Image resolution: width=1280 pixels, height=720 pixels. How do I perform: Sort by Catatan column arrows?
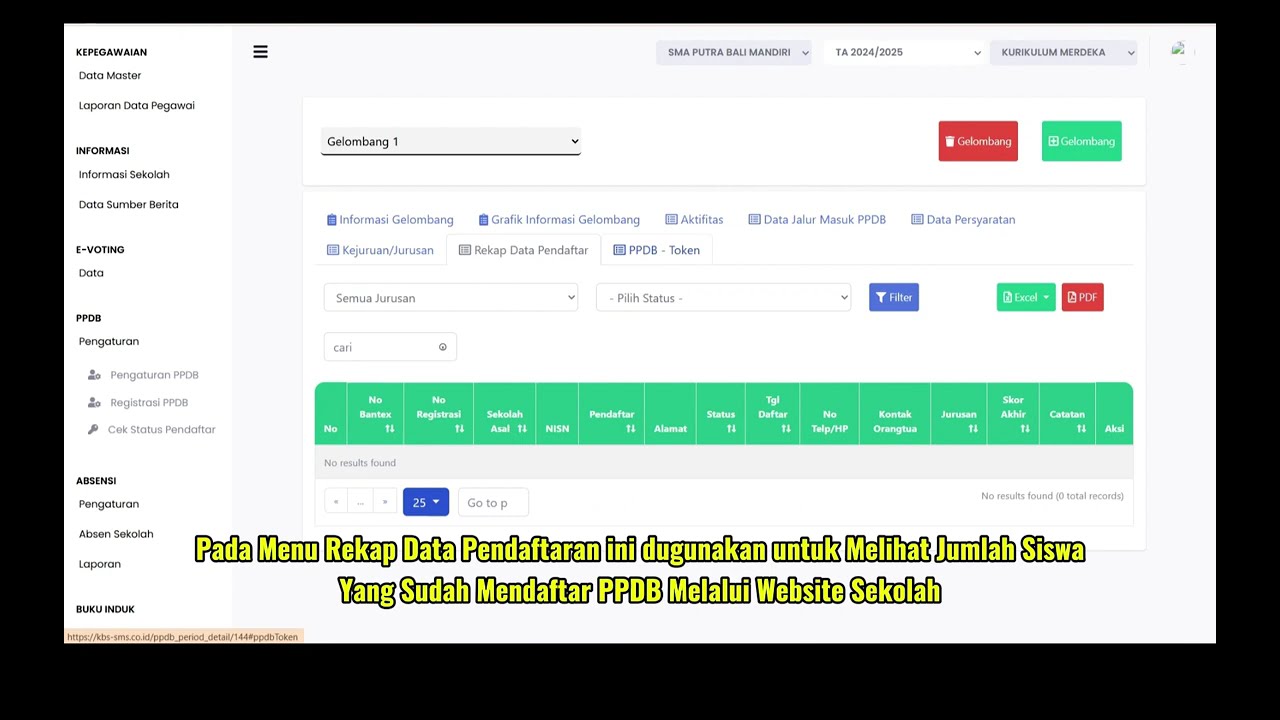(1081, 428)
